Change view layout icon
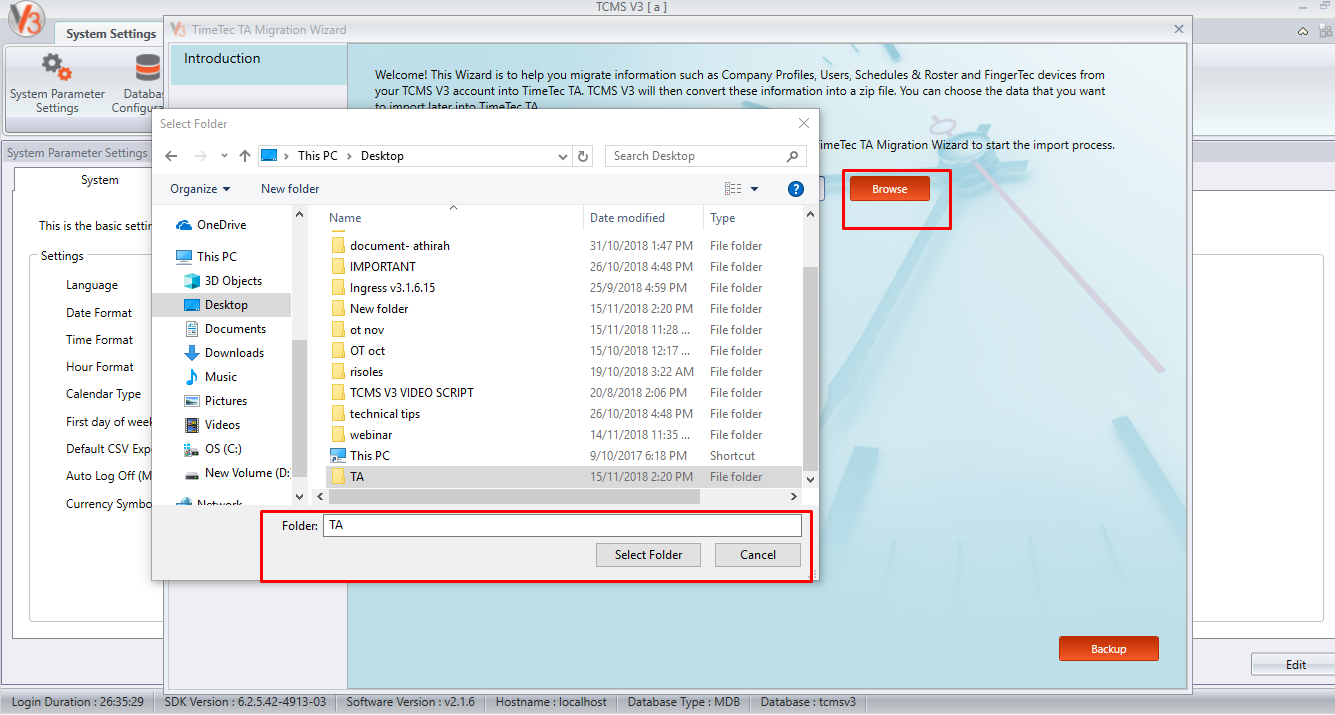 click(x=733, y=189)
